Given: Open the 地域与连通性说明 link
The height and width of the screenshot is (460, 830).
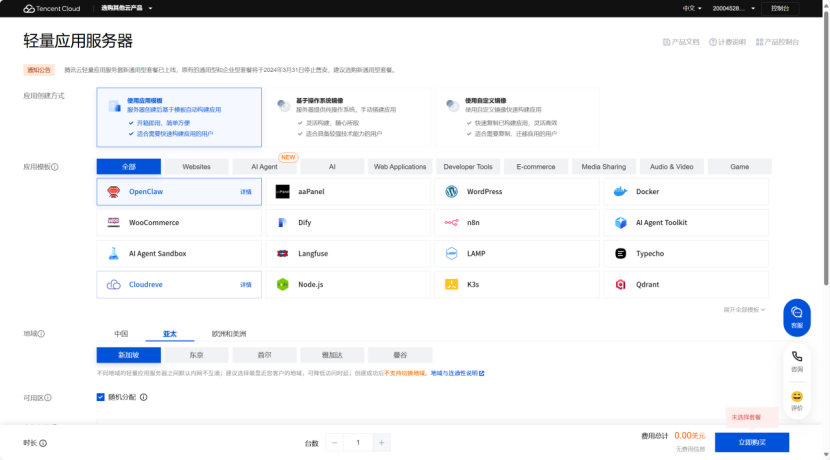Looking at the screenshot, I should coord(457,373).
